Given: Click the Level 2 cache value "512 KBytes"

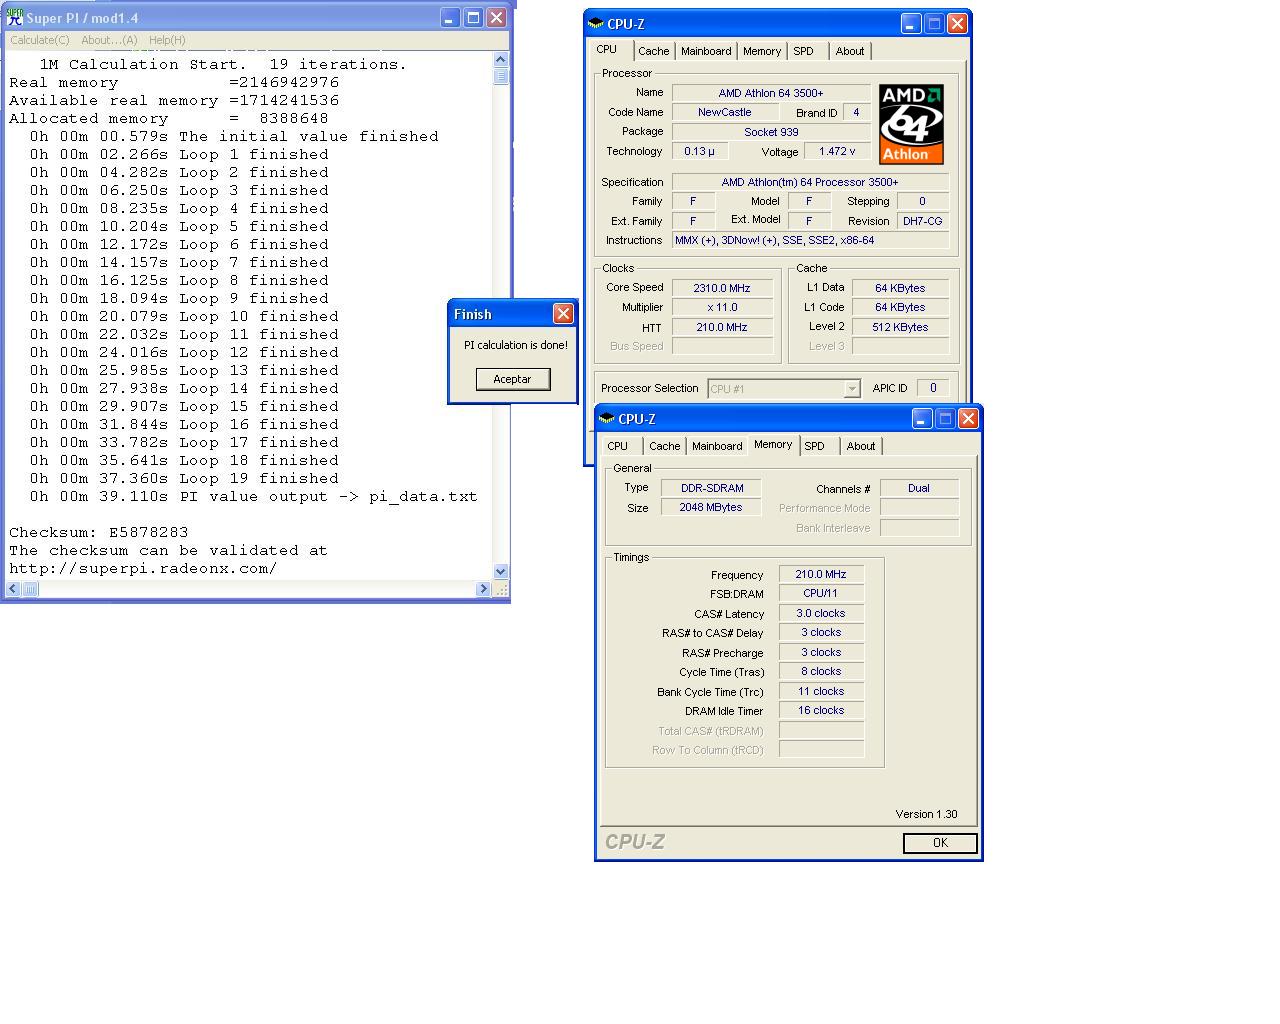Looking at the screenshot, I should (x=900, y=327).
